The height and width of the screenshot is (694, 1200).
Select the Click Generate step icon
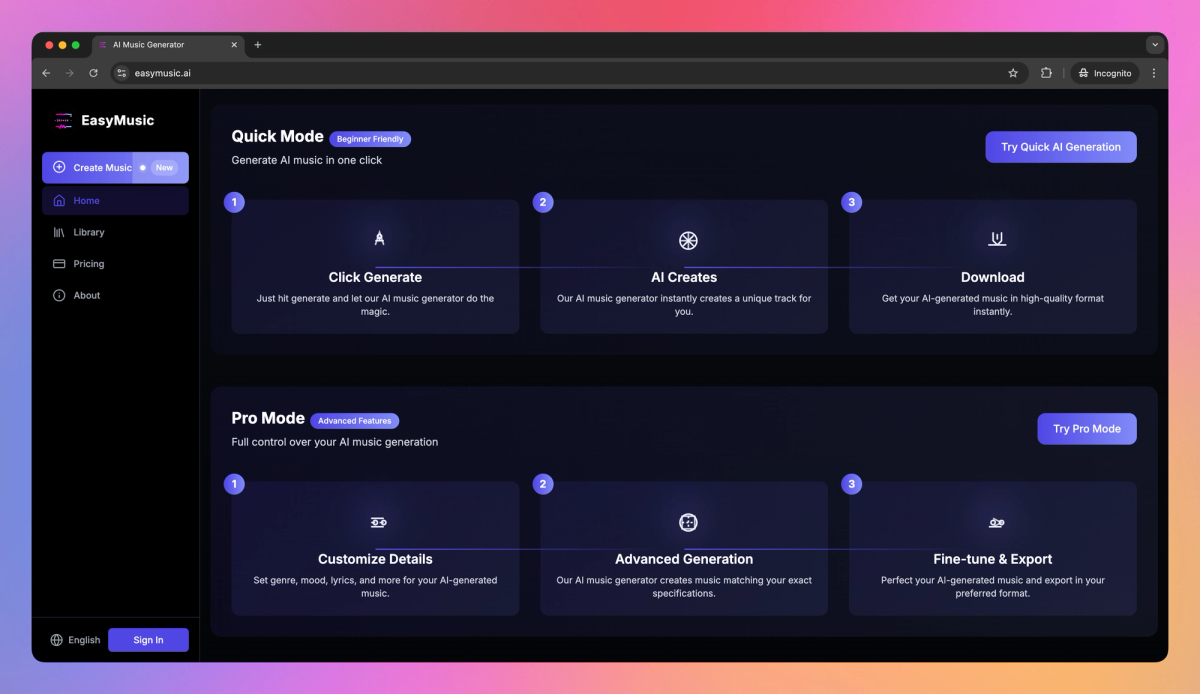[x=379, y=238]
